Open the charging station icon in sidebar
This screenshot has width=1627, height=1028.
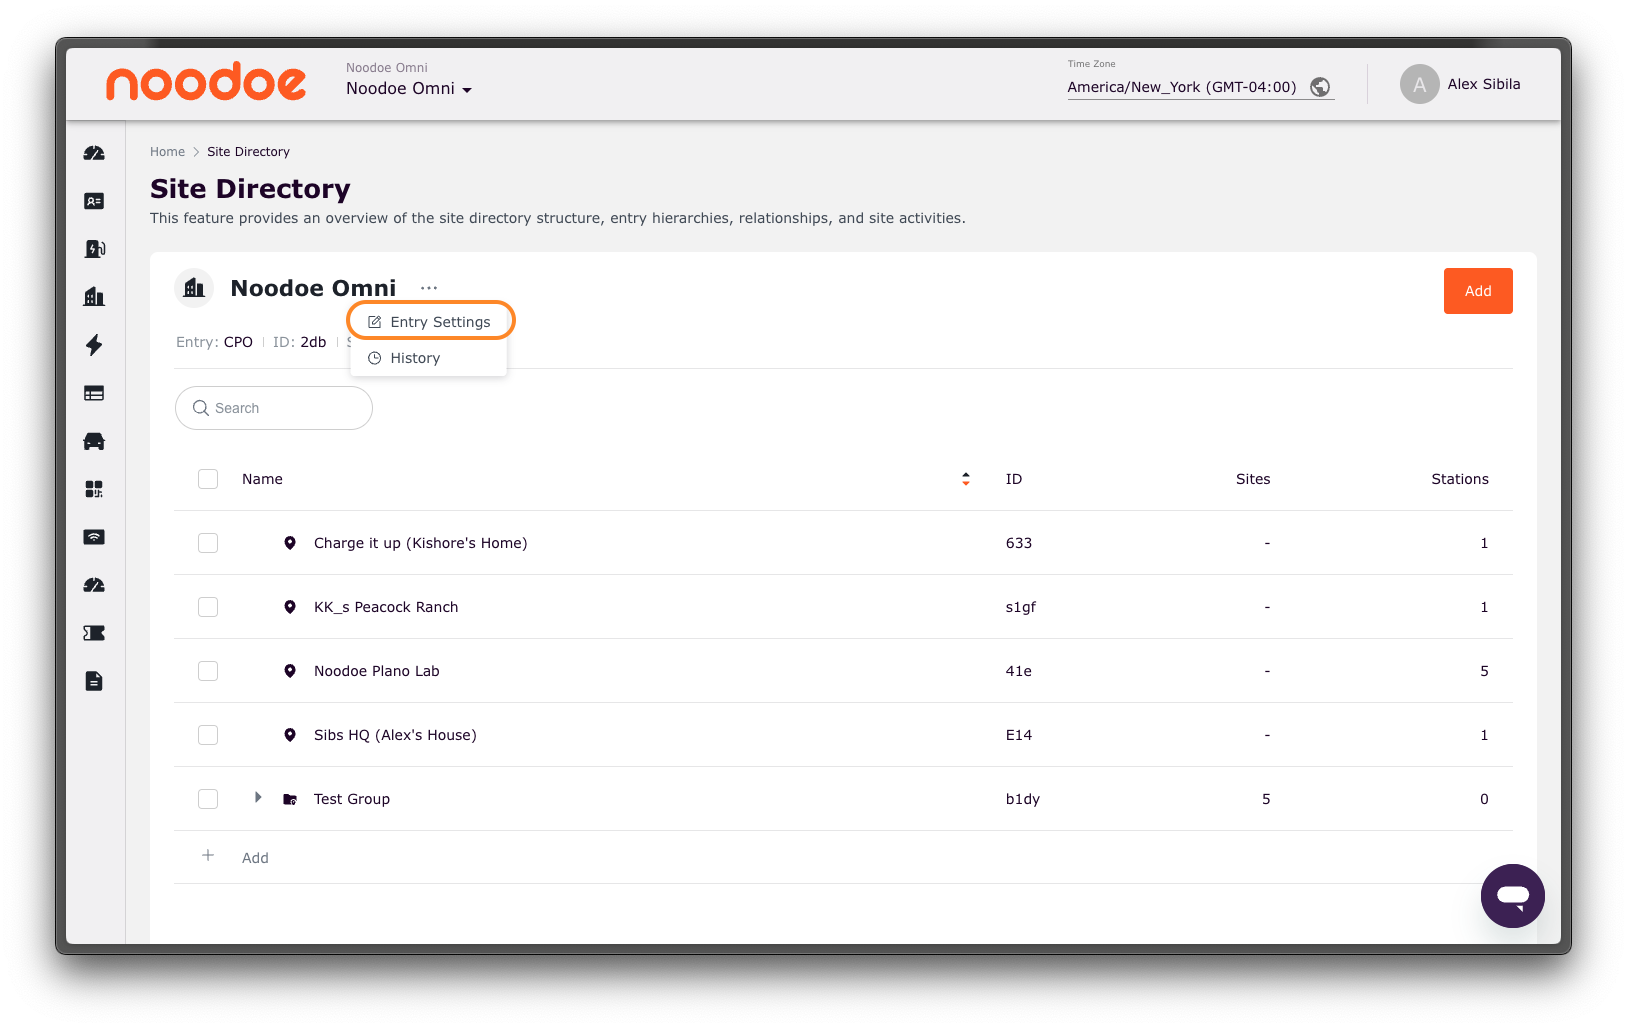94,249
